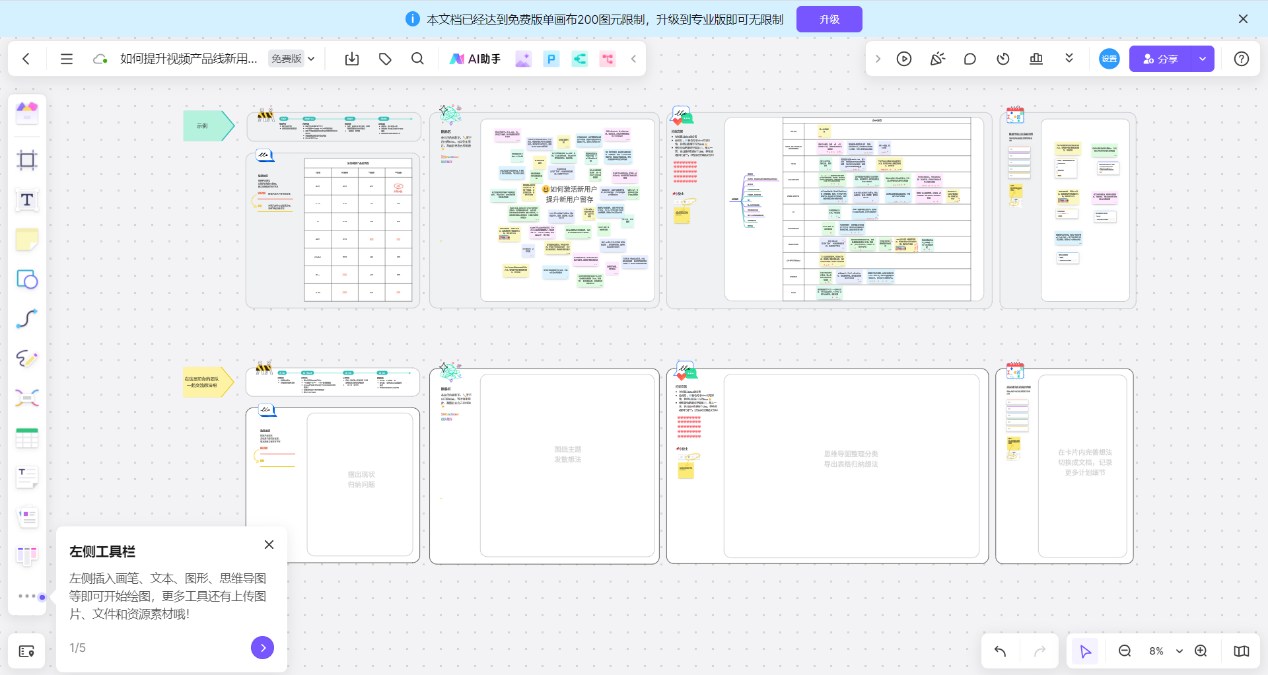Open the voting bar-chart icon
Viewport: 1268px width, 675px height.
1036,59
